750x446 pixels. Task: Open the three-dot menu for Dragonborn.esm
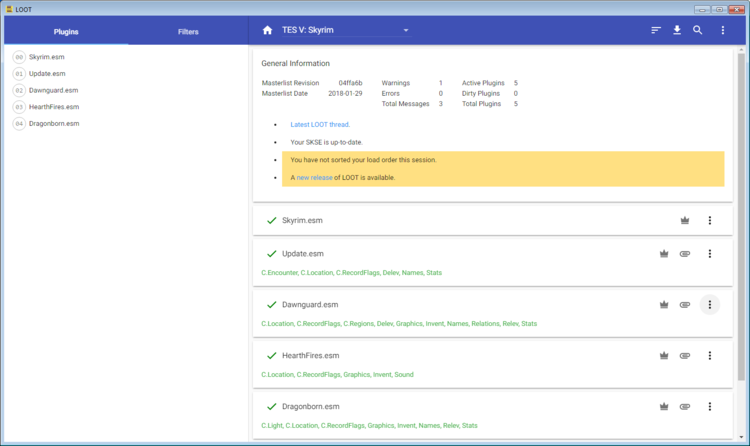pos(710,406)
